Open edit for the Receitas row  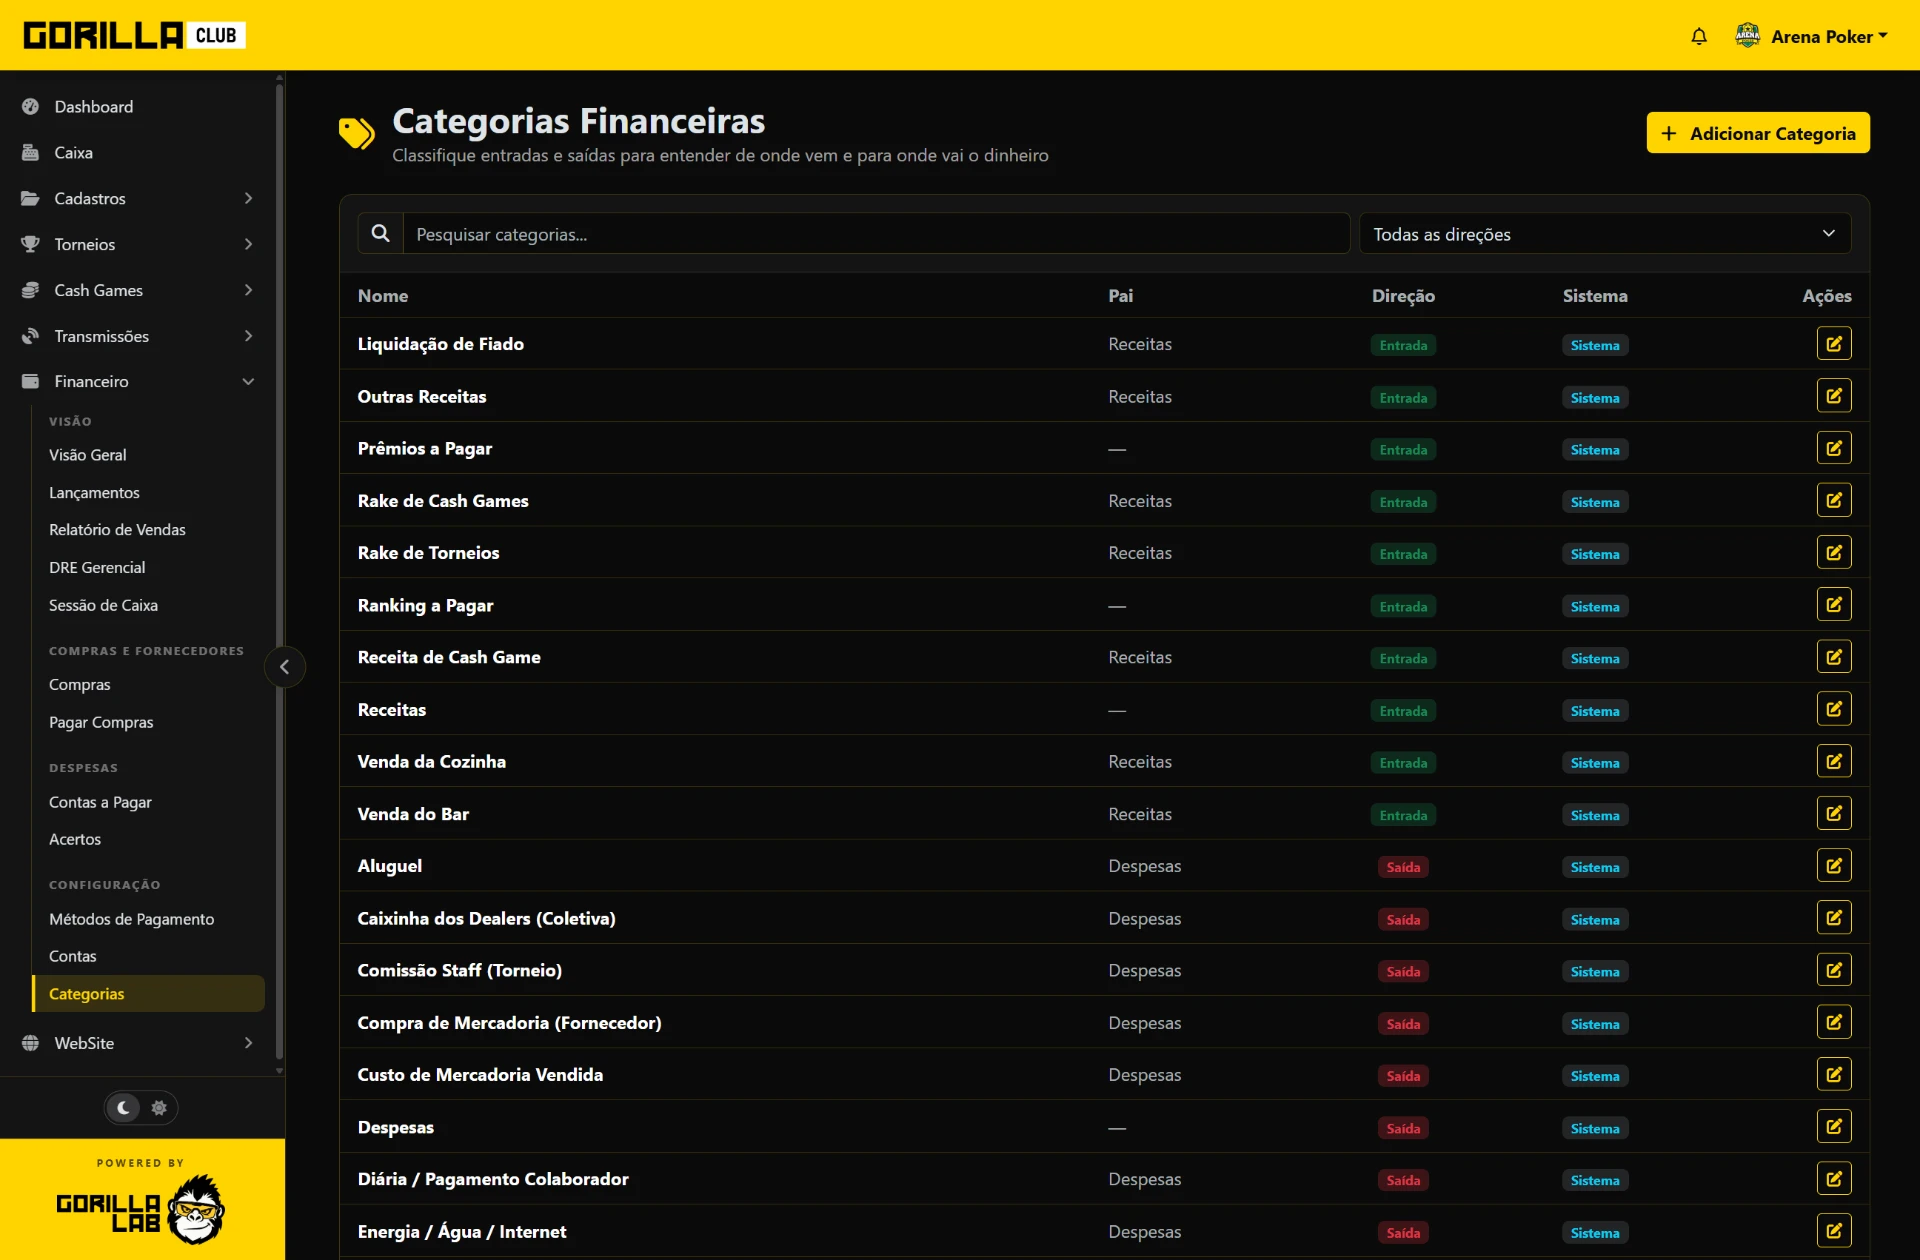[1834, 709]
